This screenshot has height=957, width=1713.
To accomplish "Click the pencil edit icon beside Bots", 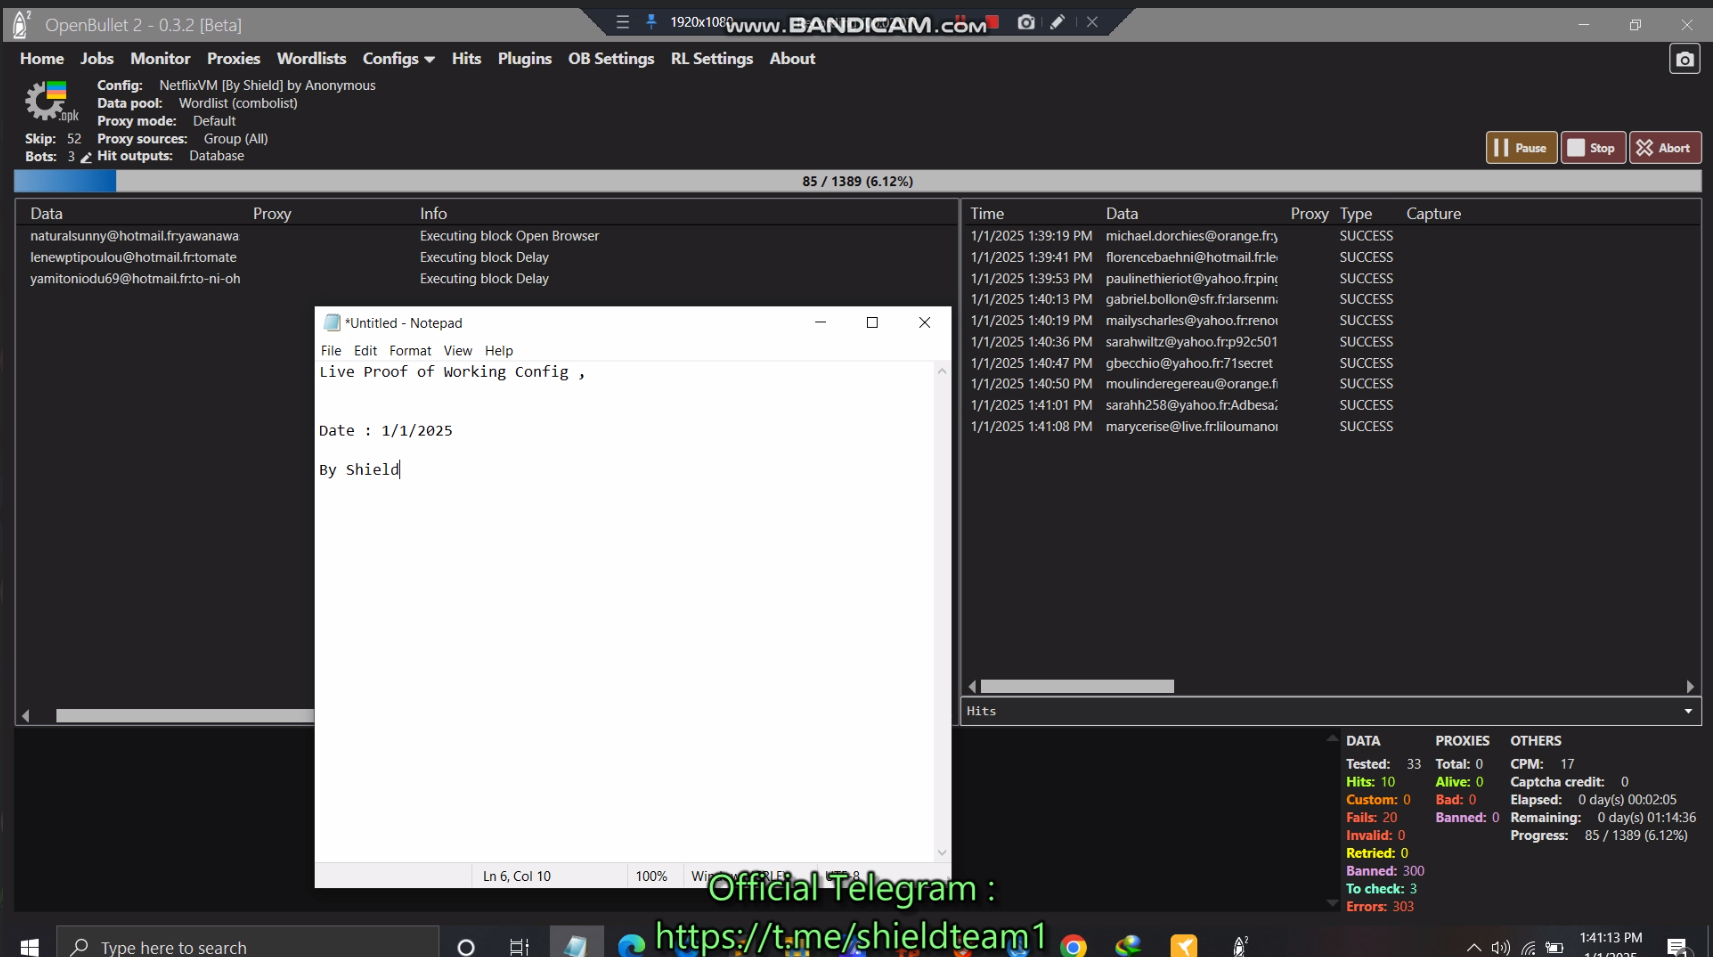I will tap(86, 157).
